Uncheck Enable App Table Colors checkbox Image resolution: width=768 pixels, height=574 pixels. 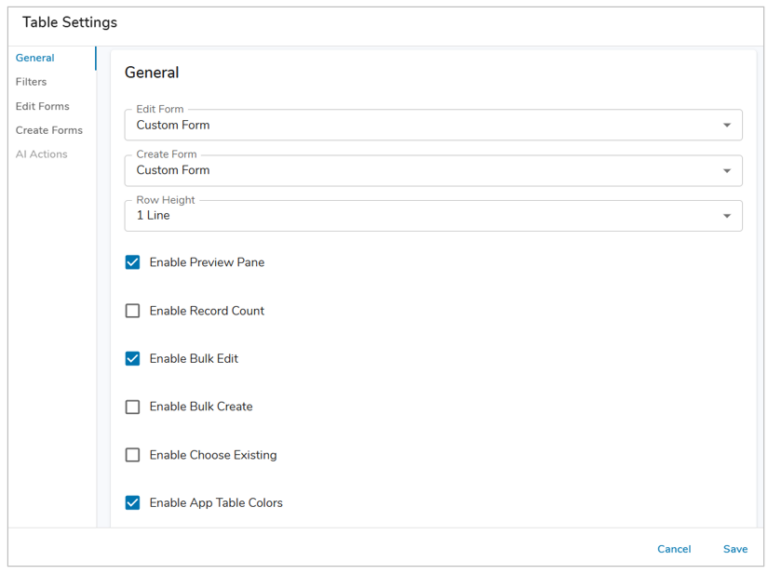(x=132, y=502)
